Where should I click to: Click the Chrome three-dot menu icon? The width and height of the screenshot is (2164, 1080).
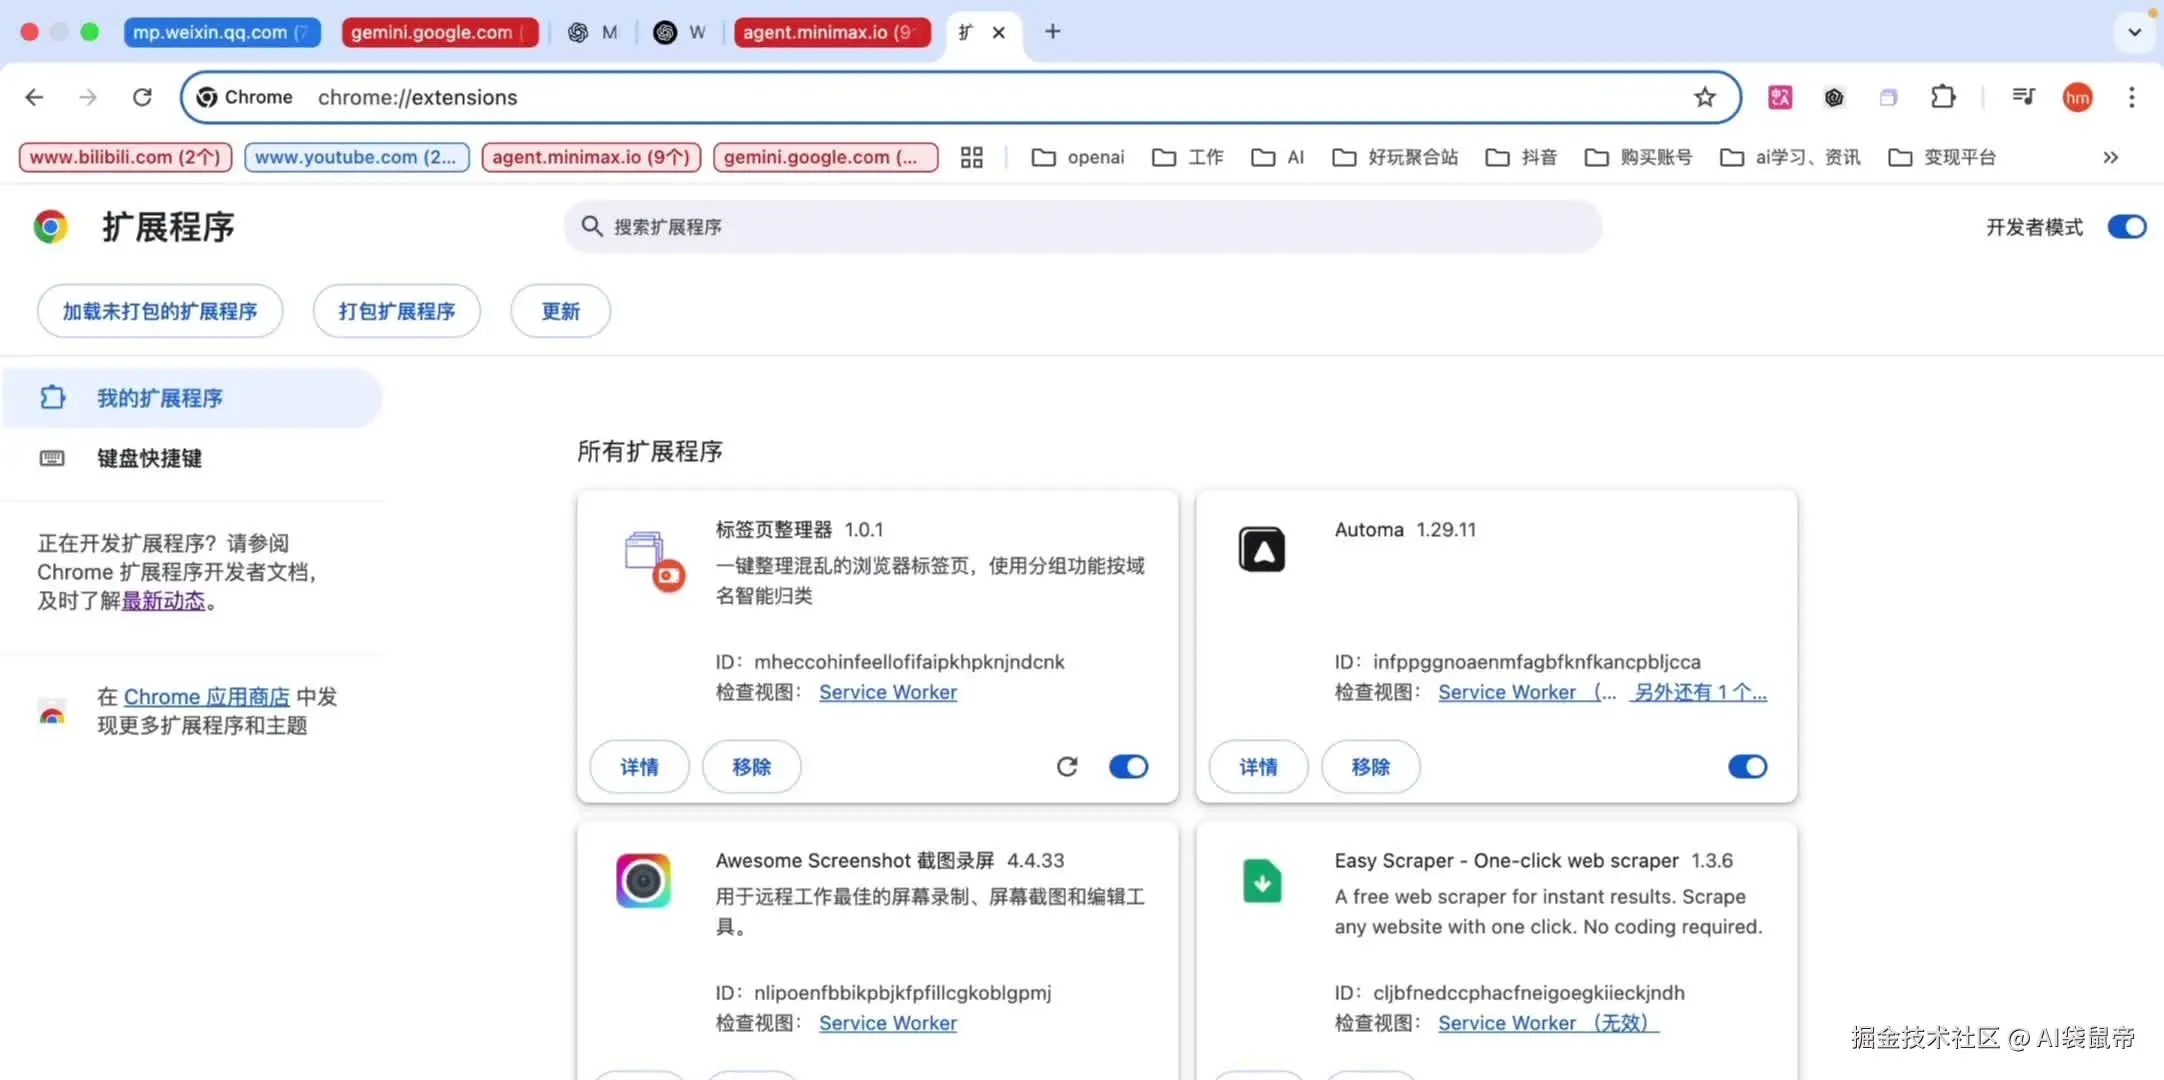pyautogui.click(x=2131, y=97)
